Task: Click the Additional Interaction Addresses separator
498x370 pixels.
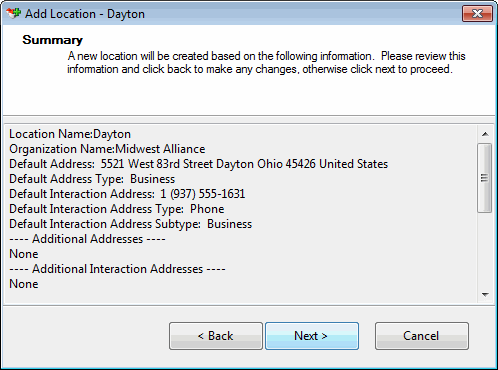Action: tap(117, 269)
